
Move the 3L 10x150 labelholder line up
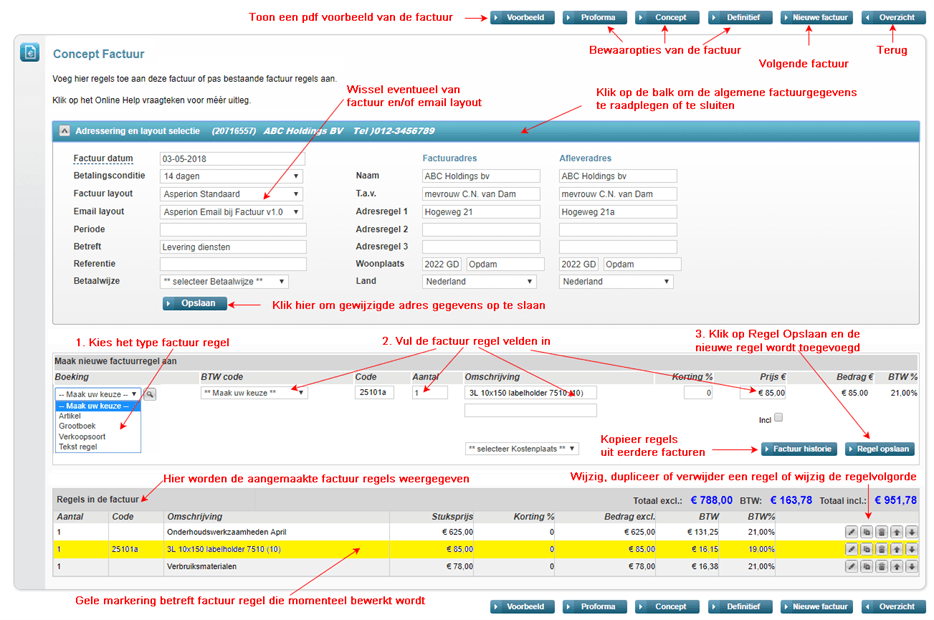coord(896,549)
